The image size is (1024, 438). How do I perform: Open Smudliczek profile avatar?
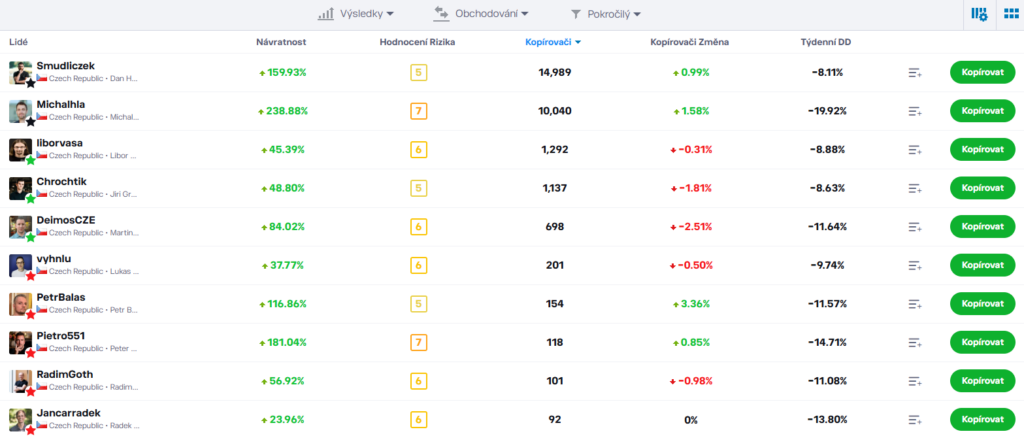pos(20,72)
